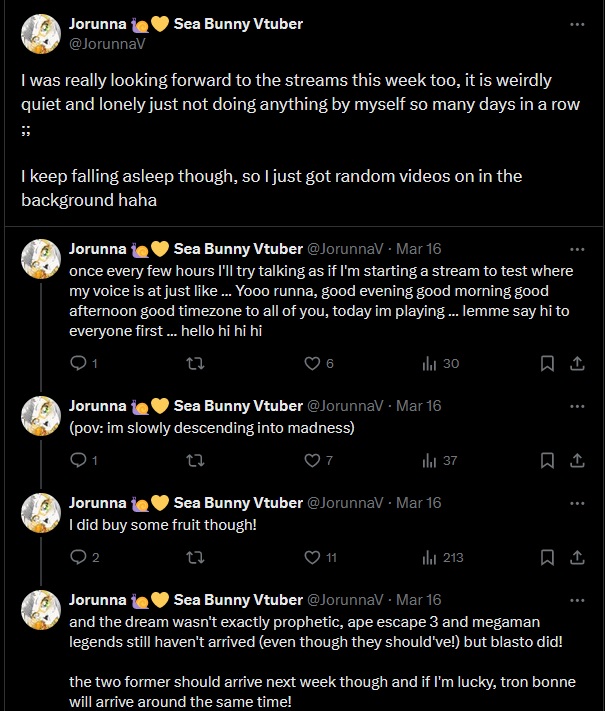Retweet the 'once every few hours' reply
The height and width of the screenshot is (711, 605).
click(195, 364)
